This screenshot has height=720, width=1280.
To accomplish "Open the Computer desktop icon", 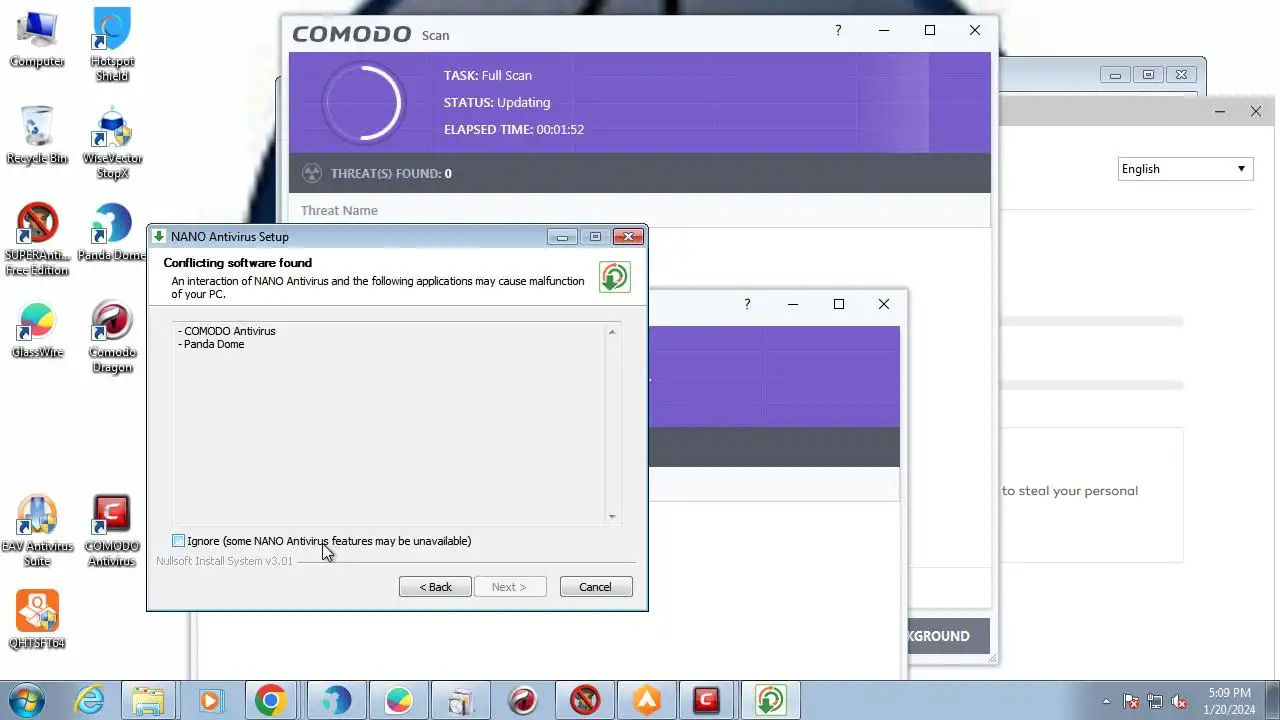I will [x=37, y=38].
